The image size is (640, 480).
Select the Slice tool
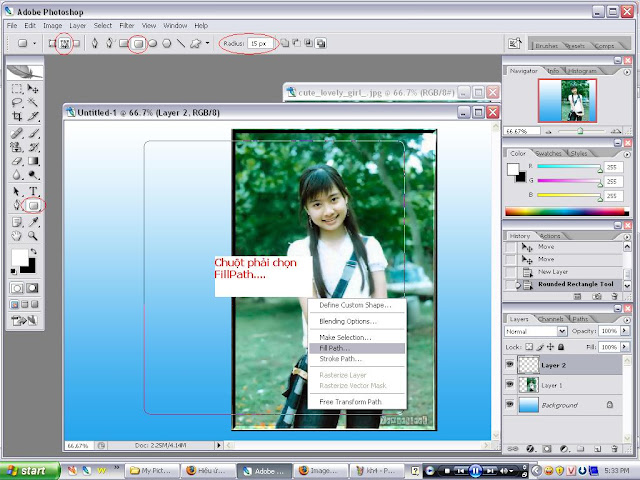(x=33, y=116)
